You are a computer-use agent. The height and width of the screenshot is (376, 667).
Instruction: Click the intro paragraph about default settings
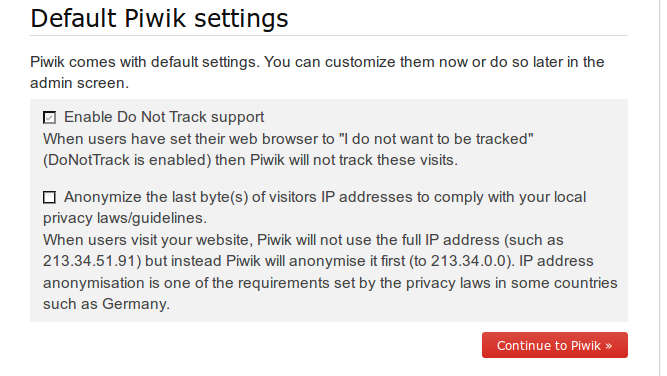click(317, 72)
